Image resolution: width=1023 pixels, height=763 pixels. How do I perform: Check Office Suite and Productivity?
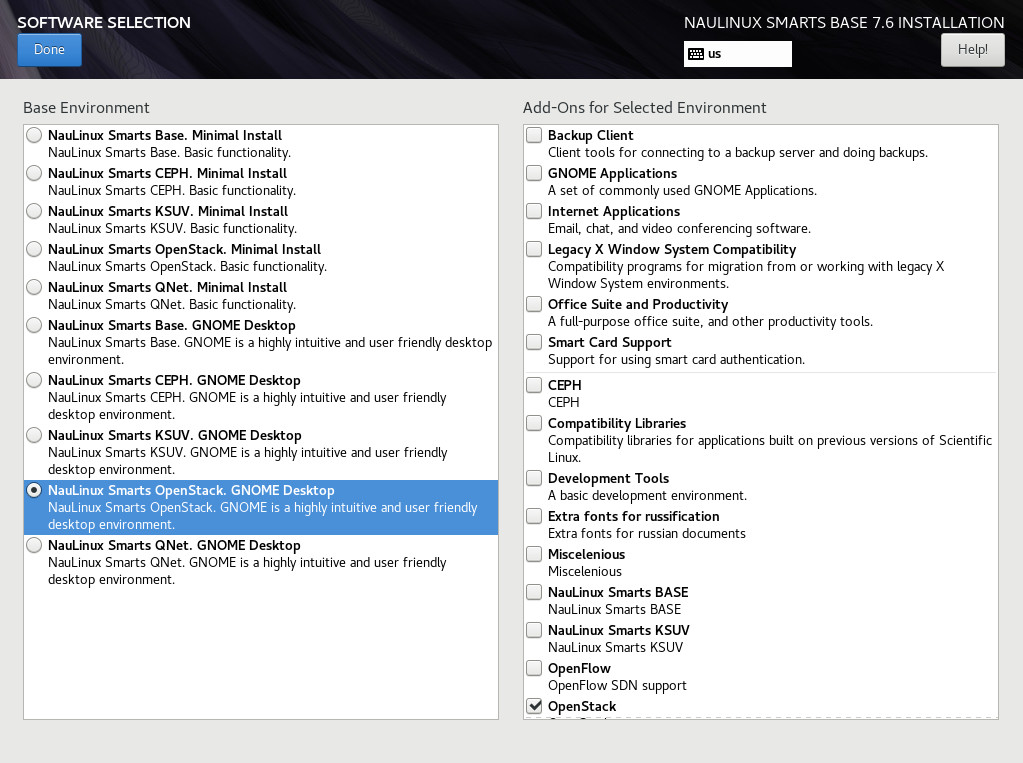click(x=535, y=304)
